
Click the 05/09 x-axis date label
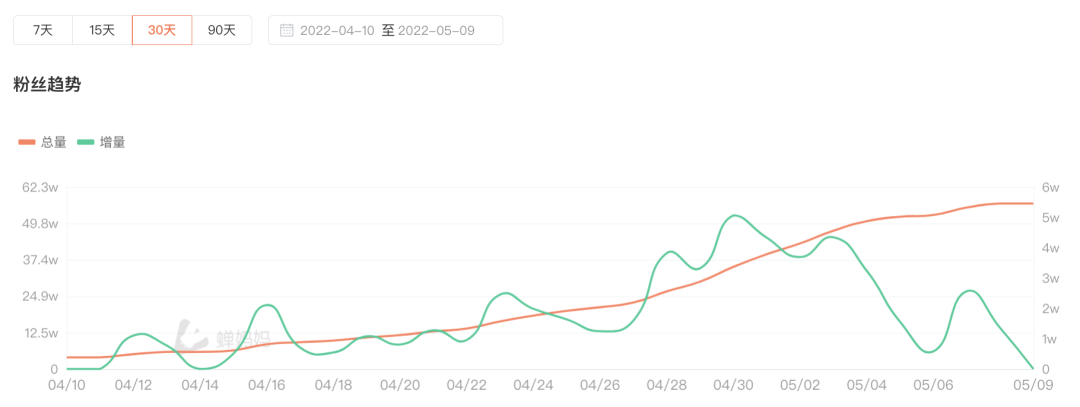1032,385
